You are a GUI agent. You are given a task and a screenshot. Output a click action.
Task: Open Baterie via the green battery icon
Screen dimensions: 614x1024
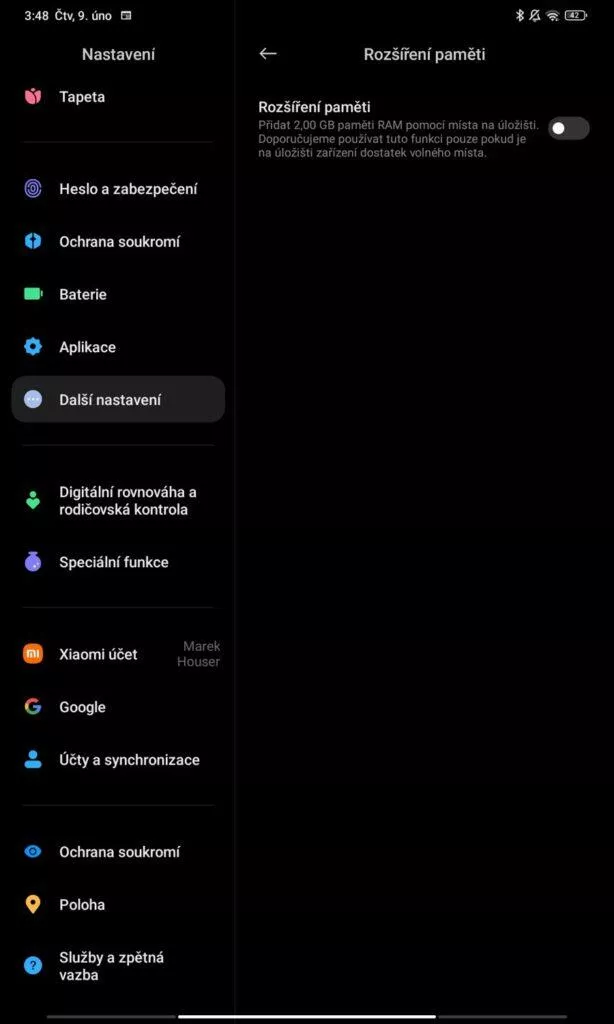click(x=33, y=295)
